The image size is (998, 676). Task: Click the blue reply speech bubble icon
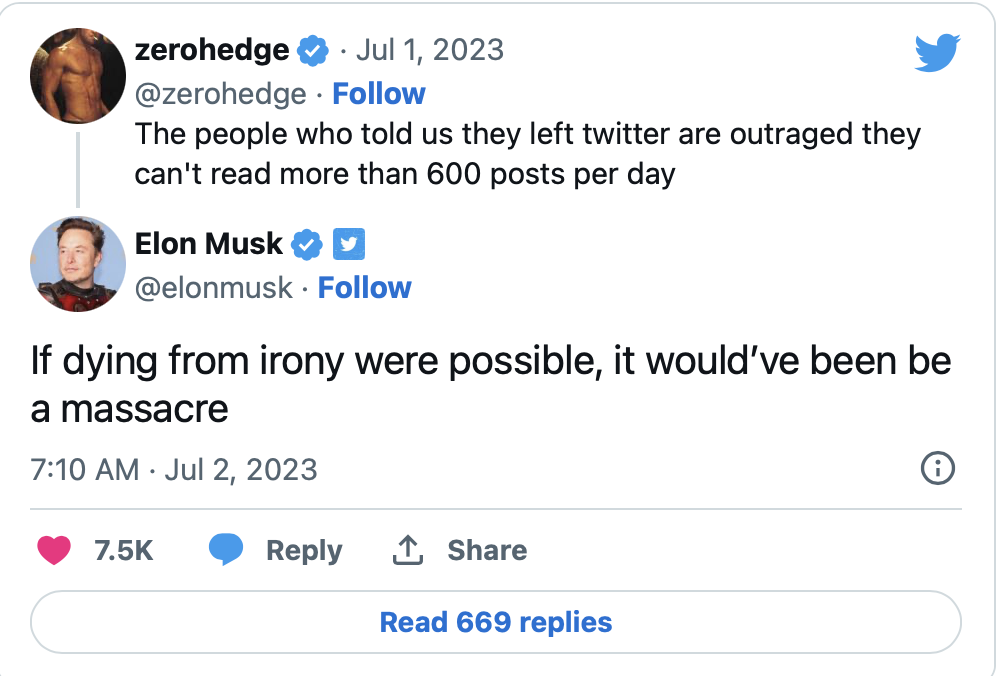[x=227, y=550]
